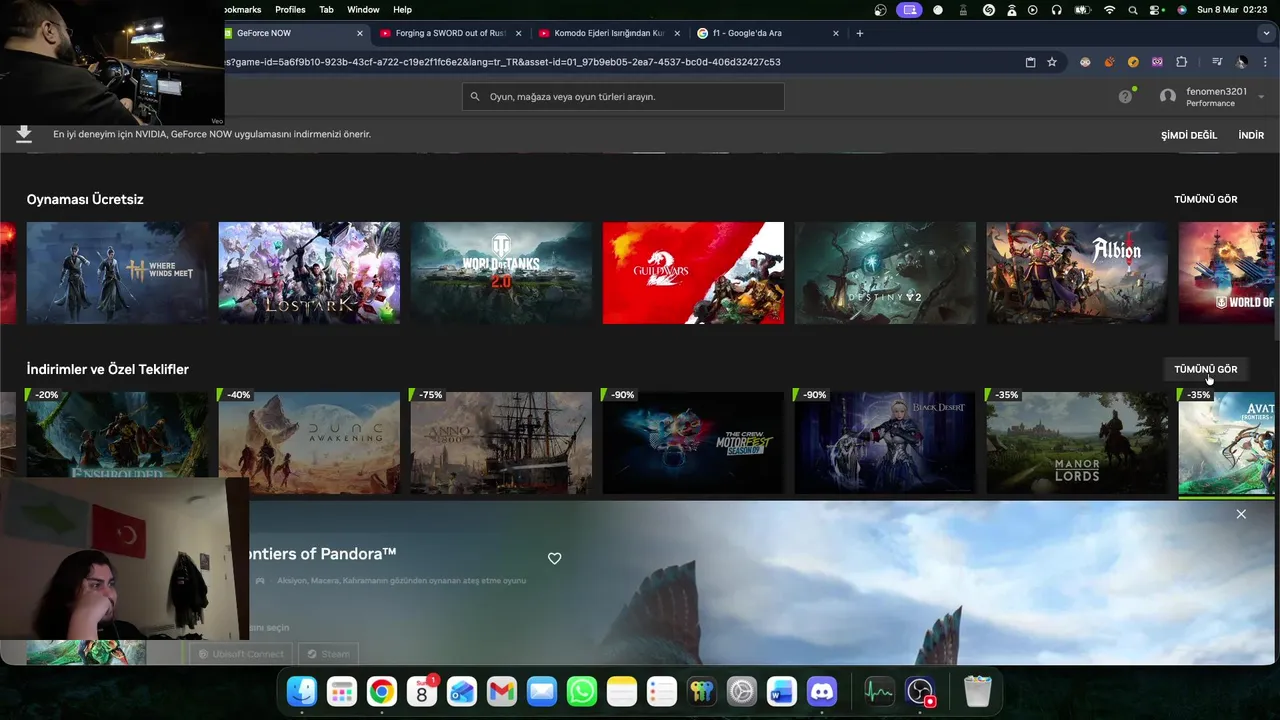
Task: Open Spotlight search in menu bar
Action: [1133, 10]
